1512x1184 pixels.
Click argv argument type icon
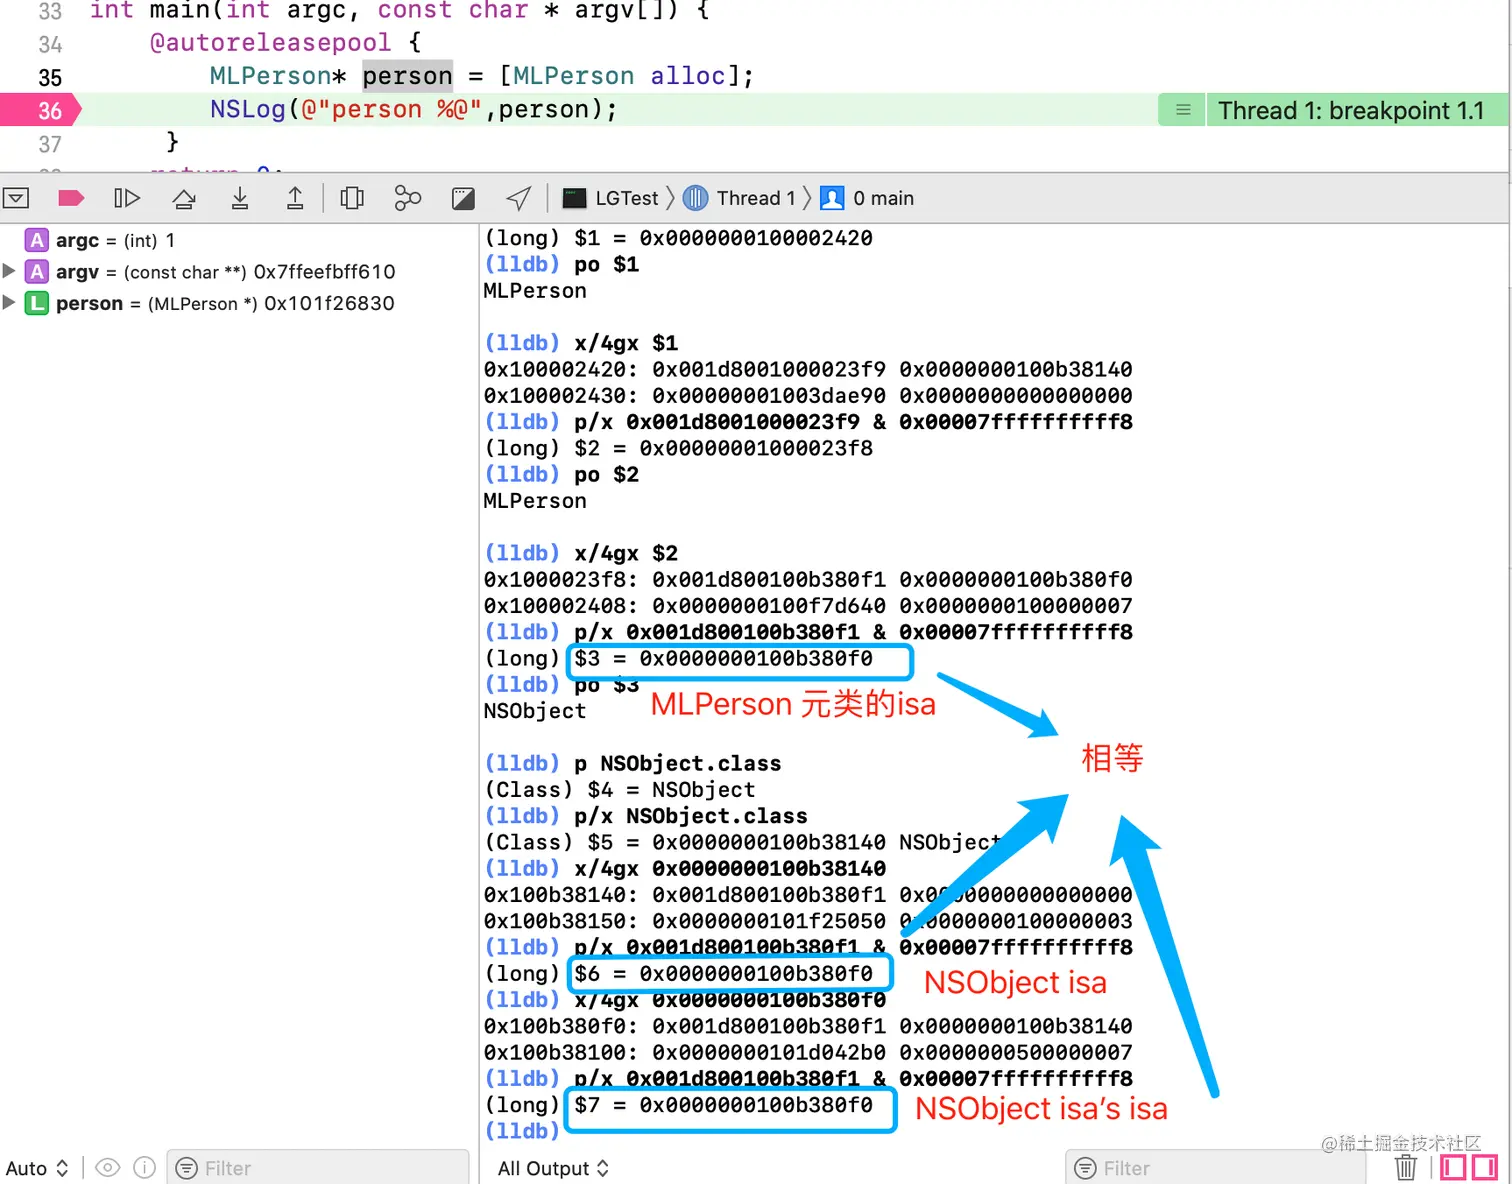click(x=37, y=271)
